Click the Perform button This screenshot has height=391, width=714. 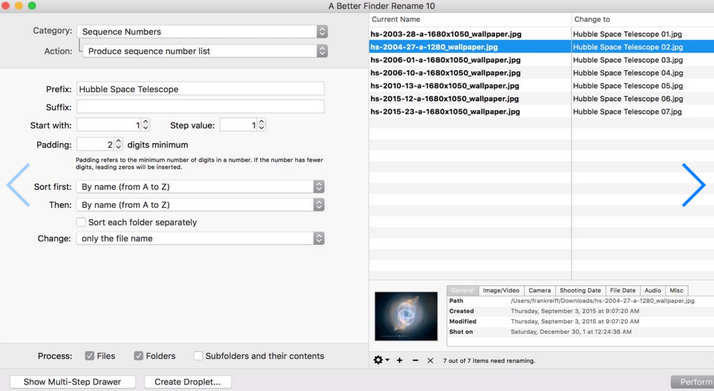point(693,382)
